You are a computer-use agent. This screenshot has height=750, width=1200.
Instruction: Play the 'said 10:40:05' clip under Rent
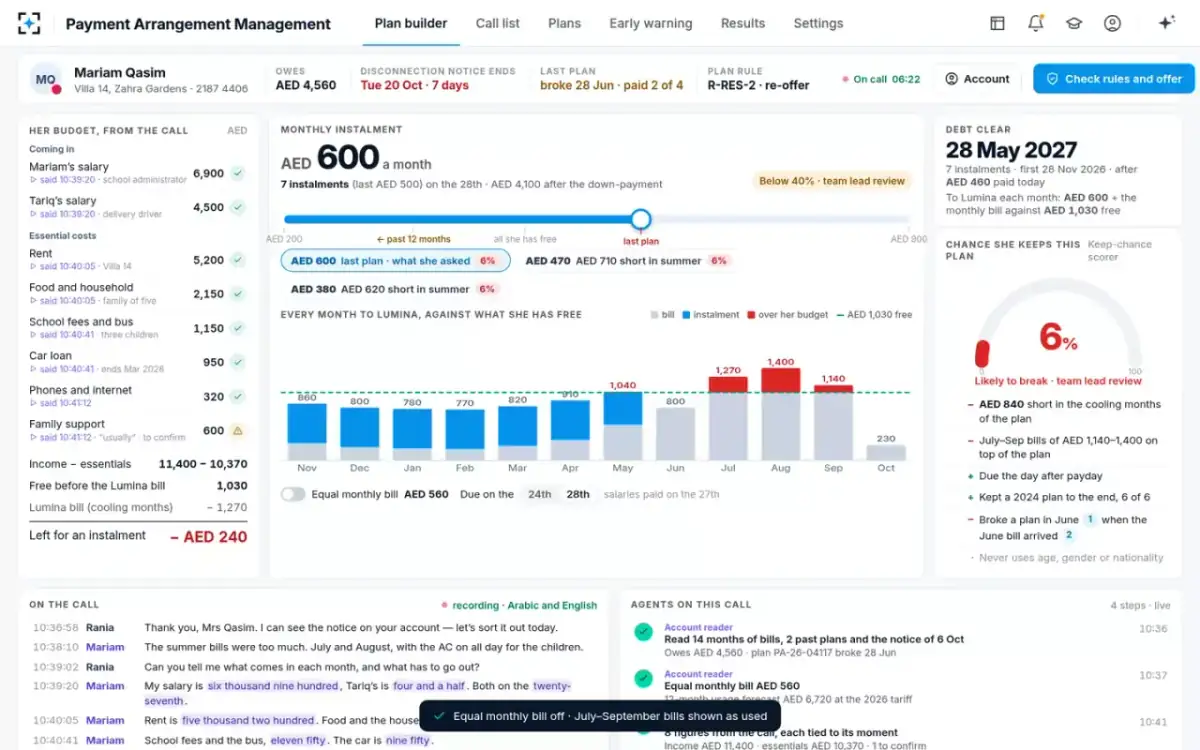[62, 267]
